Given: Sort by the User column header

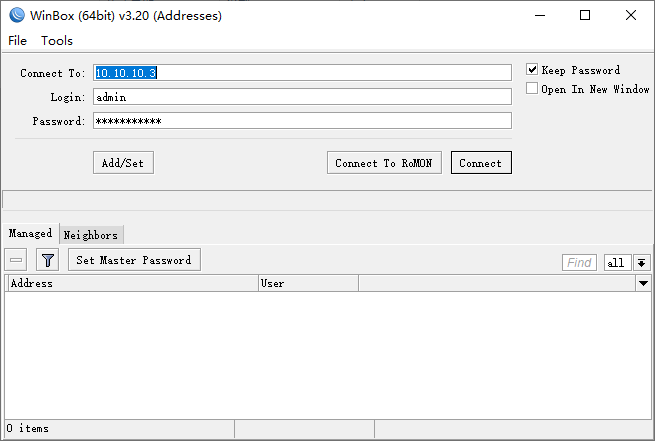Looking at the screenshot, I should [308, 283].
